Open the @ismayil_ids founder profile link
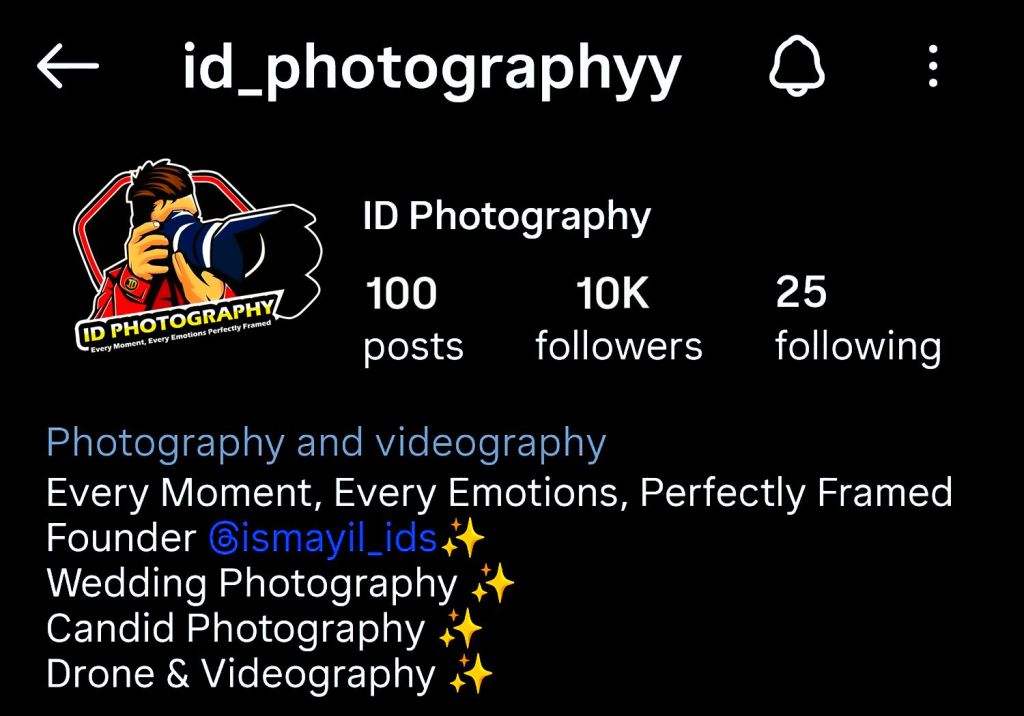1024x716 pixels. pyautogui.click(x=323, y=540)
